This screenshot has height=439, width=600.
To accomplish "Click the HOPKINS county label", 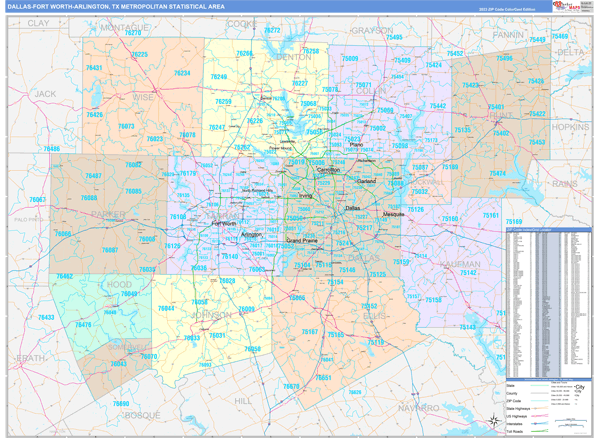I will (x=570, y=127).
